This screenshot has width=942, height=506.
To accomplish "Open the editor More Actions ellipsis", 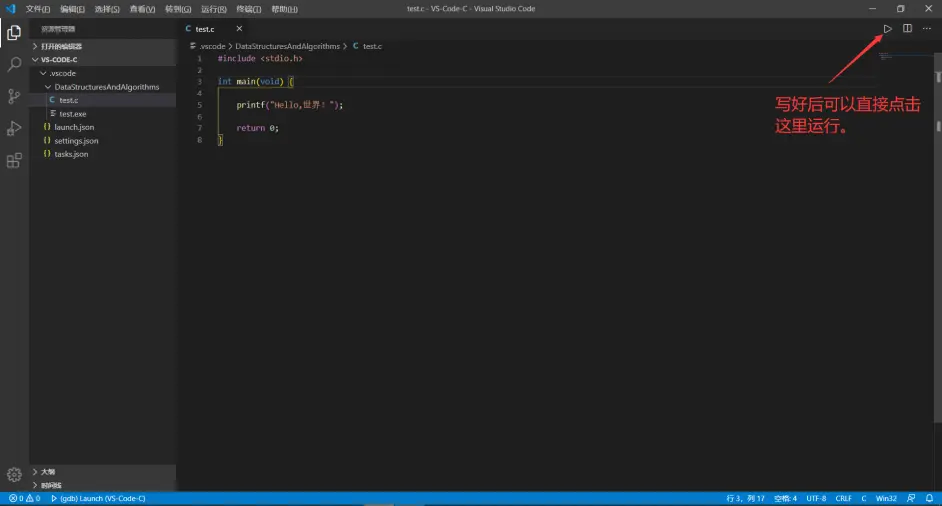I will click(x=927, y=28).
